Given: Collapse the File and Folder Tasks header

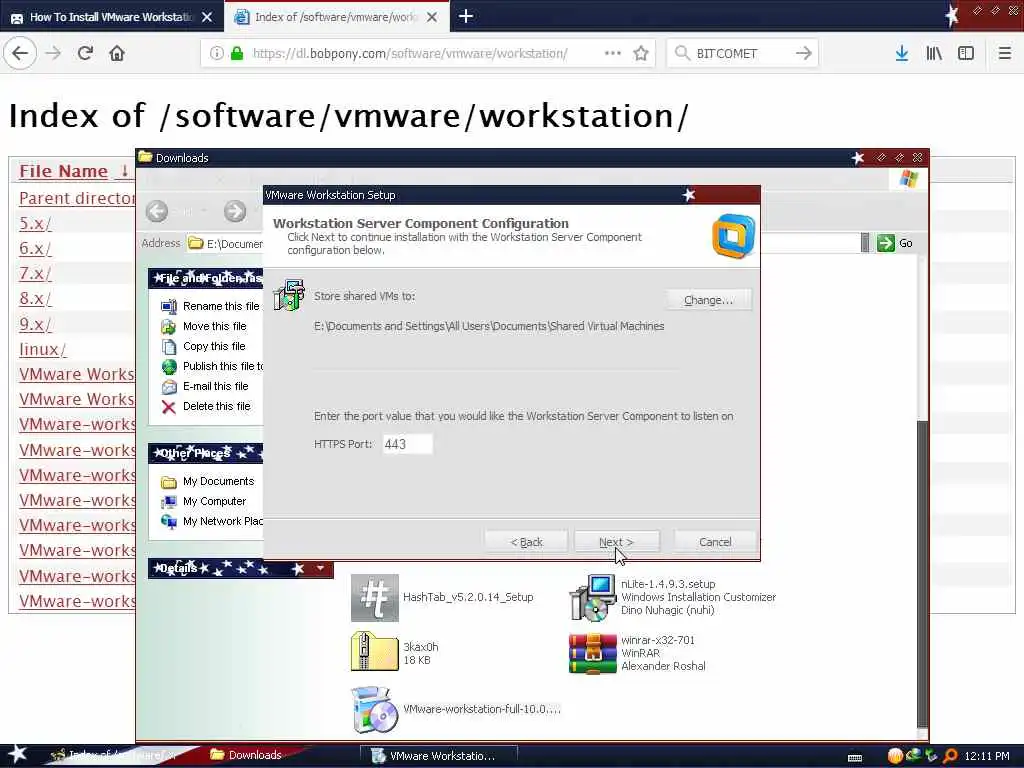Looking at the screenshot, I should click(206, 278).
